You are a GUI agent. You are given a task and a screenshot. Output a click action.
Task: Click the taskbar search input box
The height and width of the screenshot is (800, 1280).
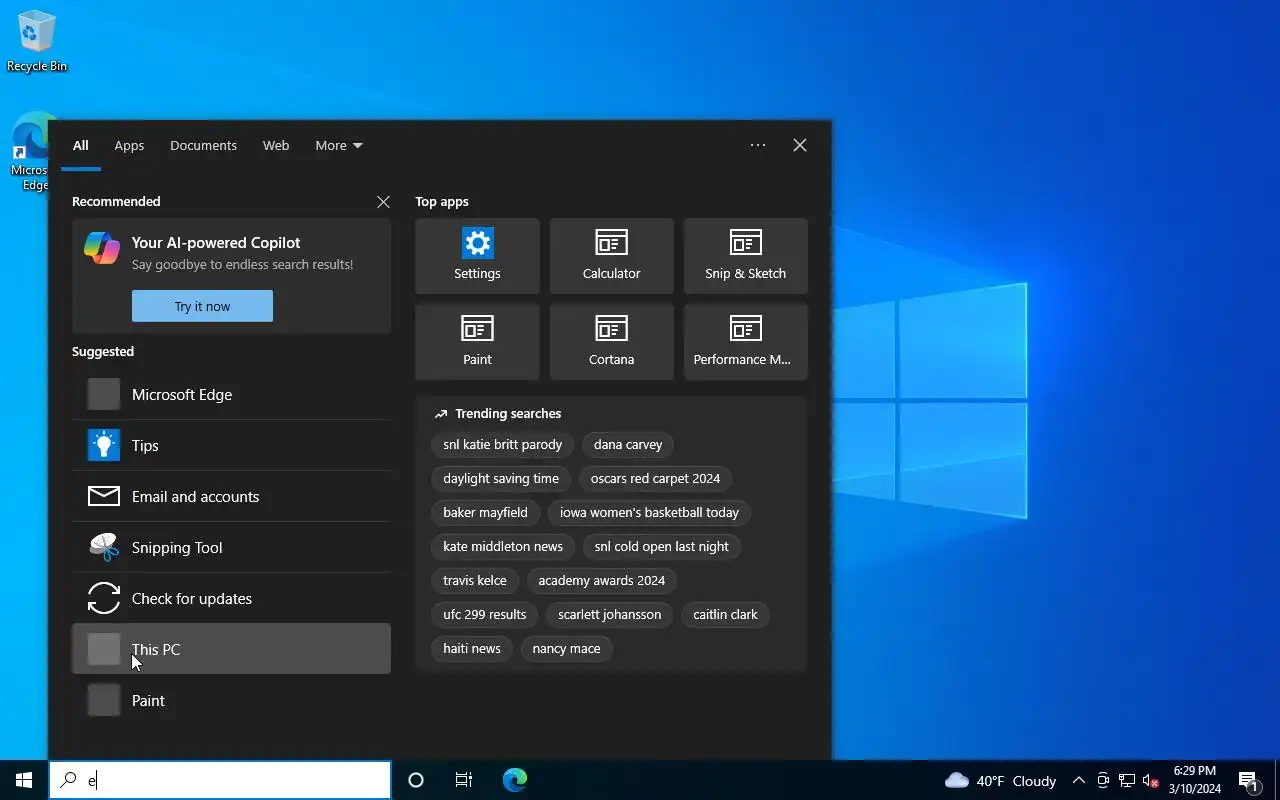click(220, 780)
